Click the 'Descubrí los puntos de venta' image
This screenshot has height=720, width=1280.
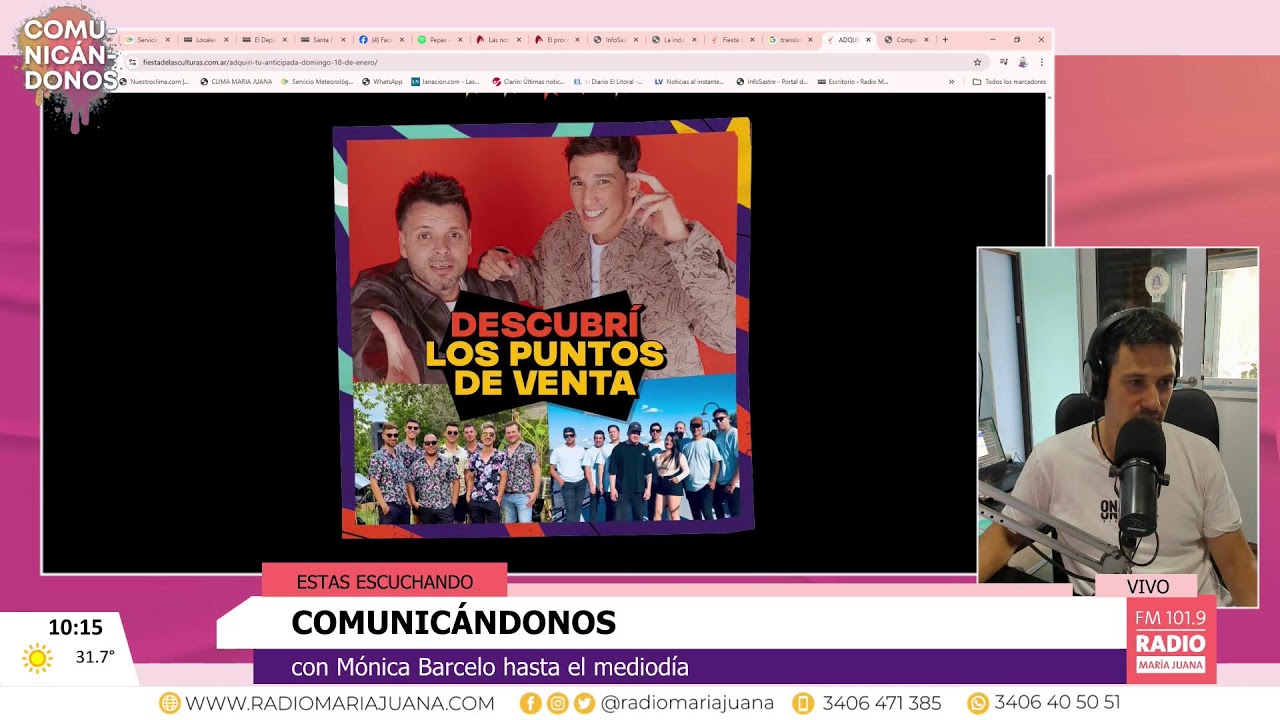point(543,328)
